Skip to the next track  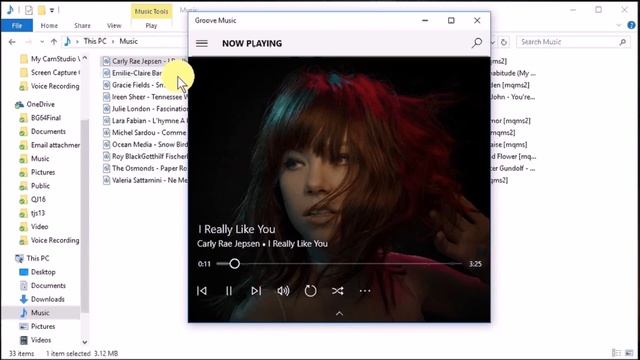[x=256, y=291]
